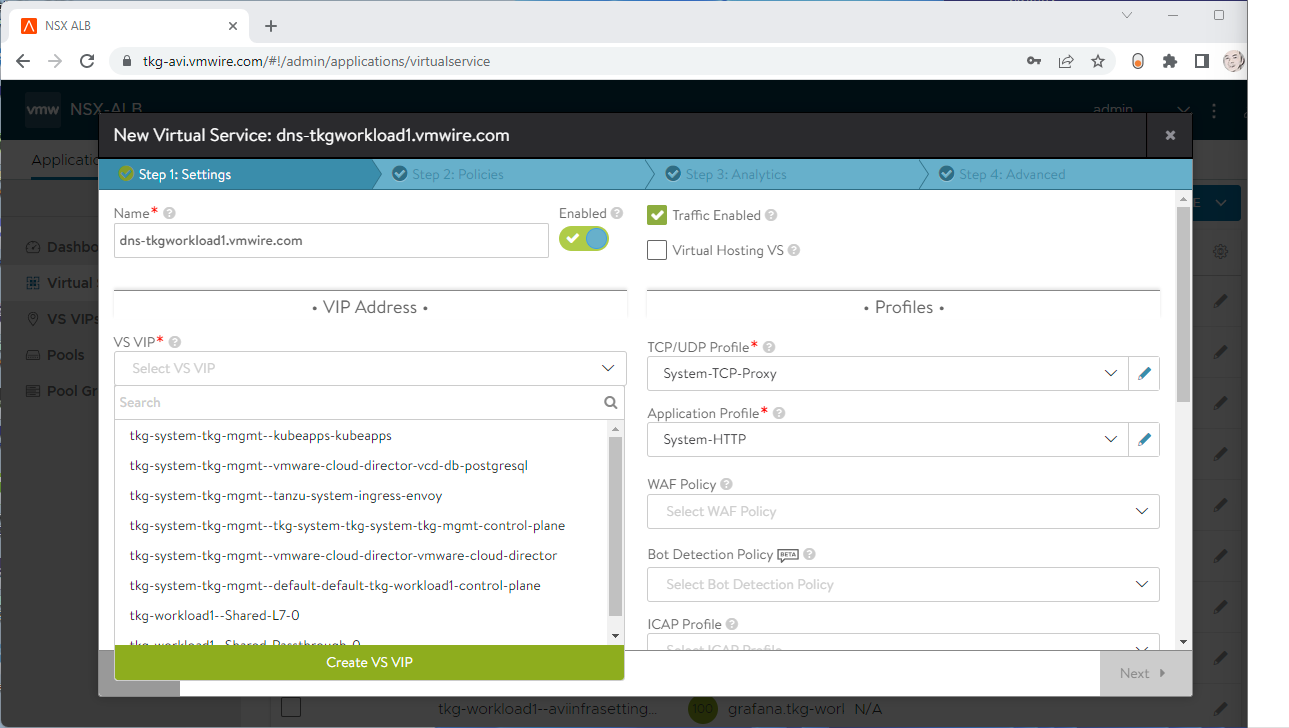Bookmark this page with the star icon

tap(1098, 61)
